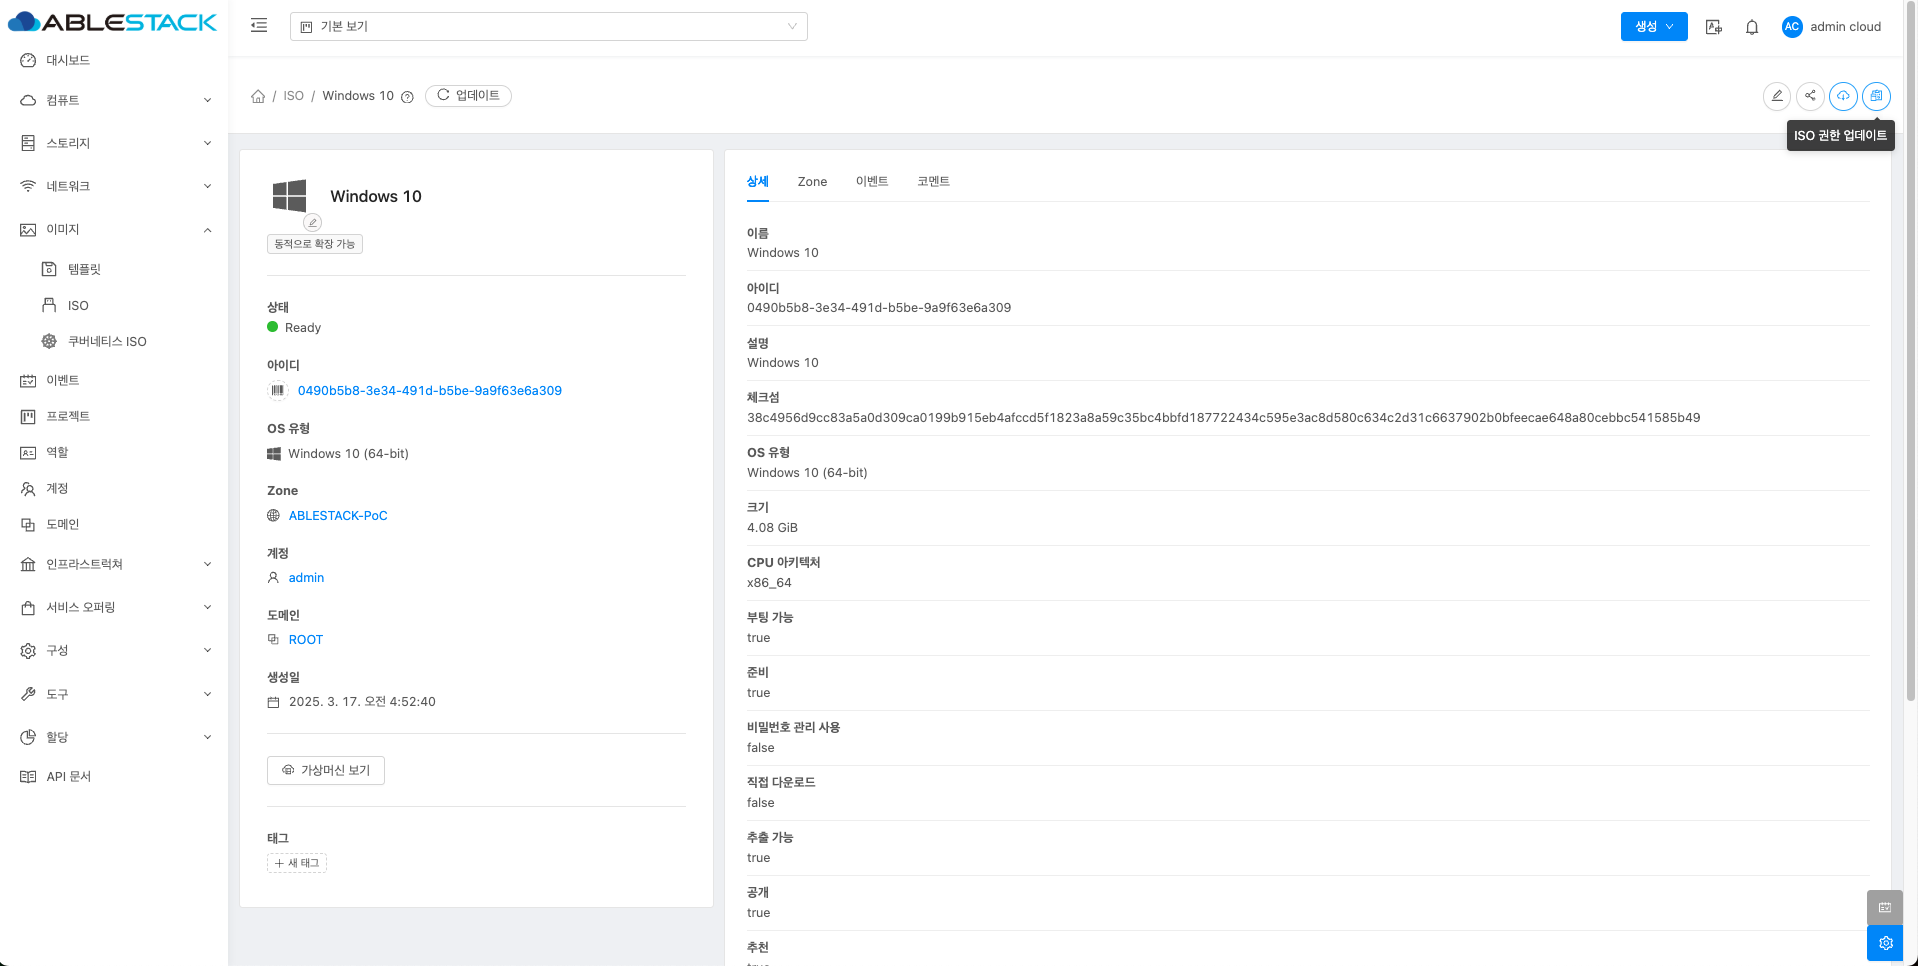Click the share ISO icon
The image size is (1918, 966).
pos(1809,96)
